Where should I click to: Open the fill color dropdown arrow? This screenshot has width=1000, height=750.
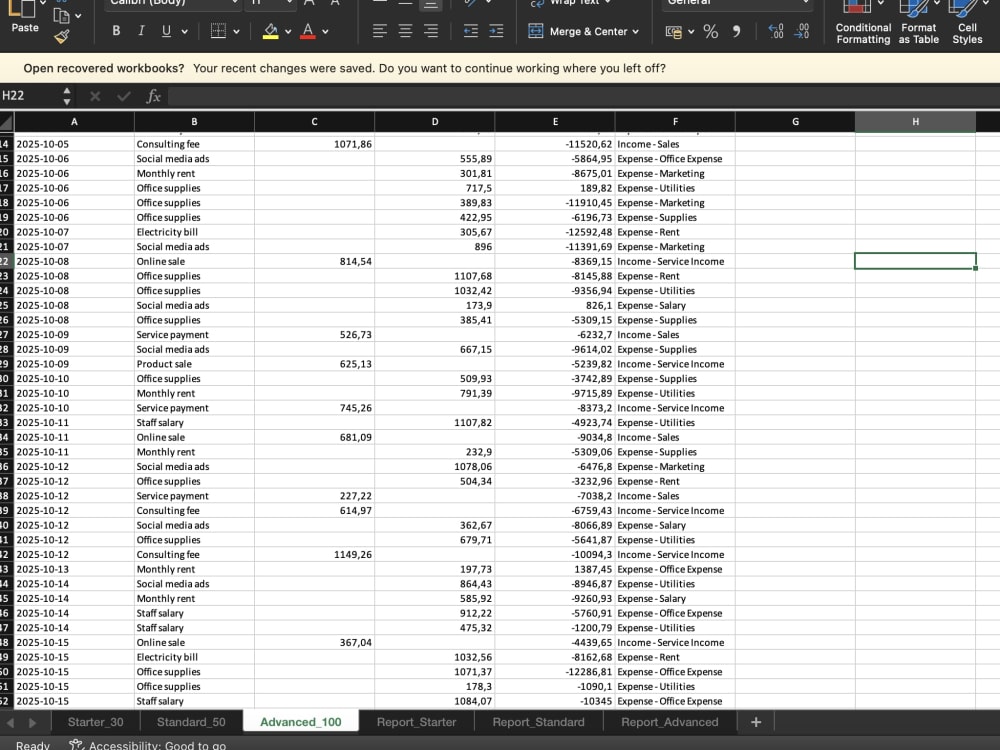[288, 31]
